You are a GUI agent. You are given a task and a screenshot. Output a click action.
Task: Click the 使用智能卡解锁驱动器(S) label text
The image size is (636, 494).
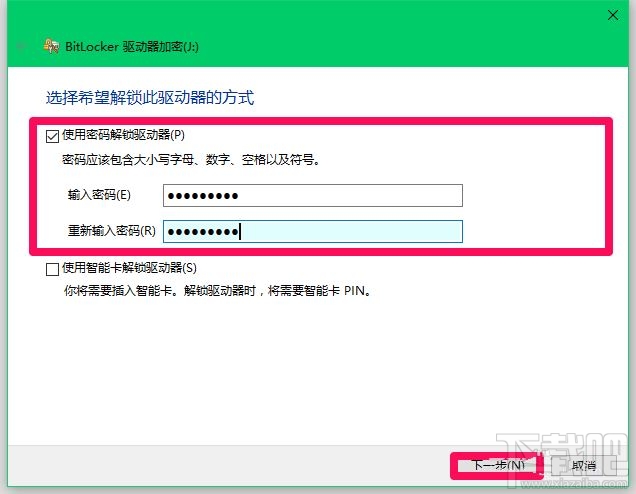[129, 268]
